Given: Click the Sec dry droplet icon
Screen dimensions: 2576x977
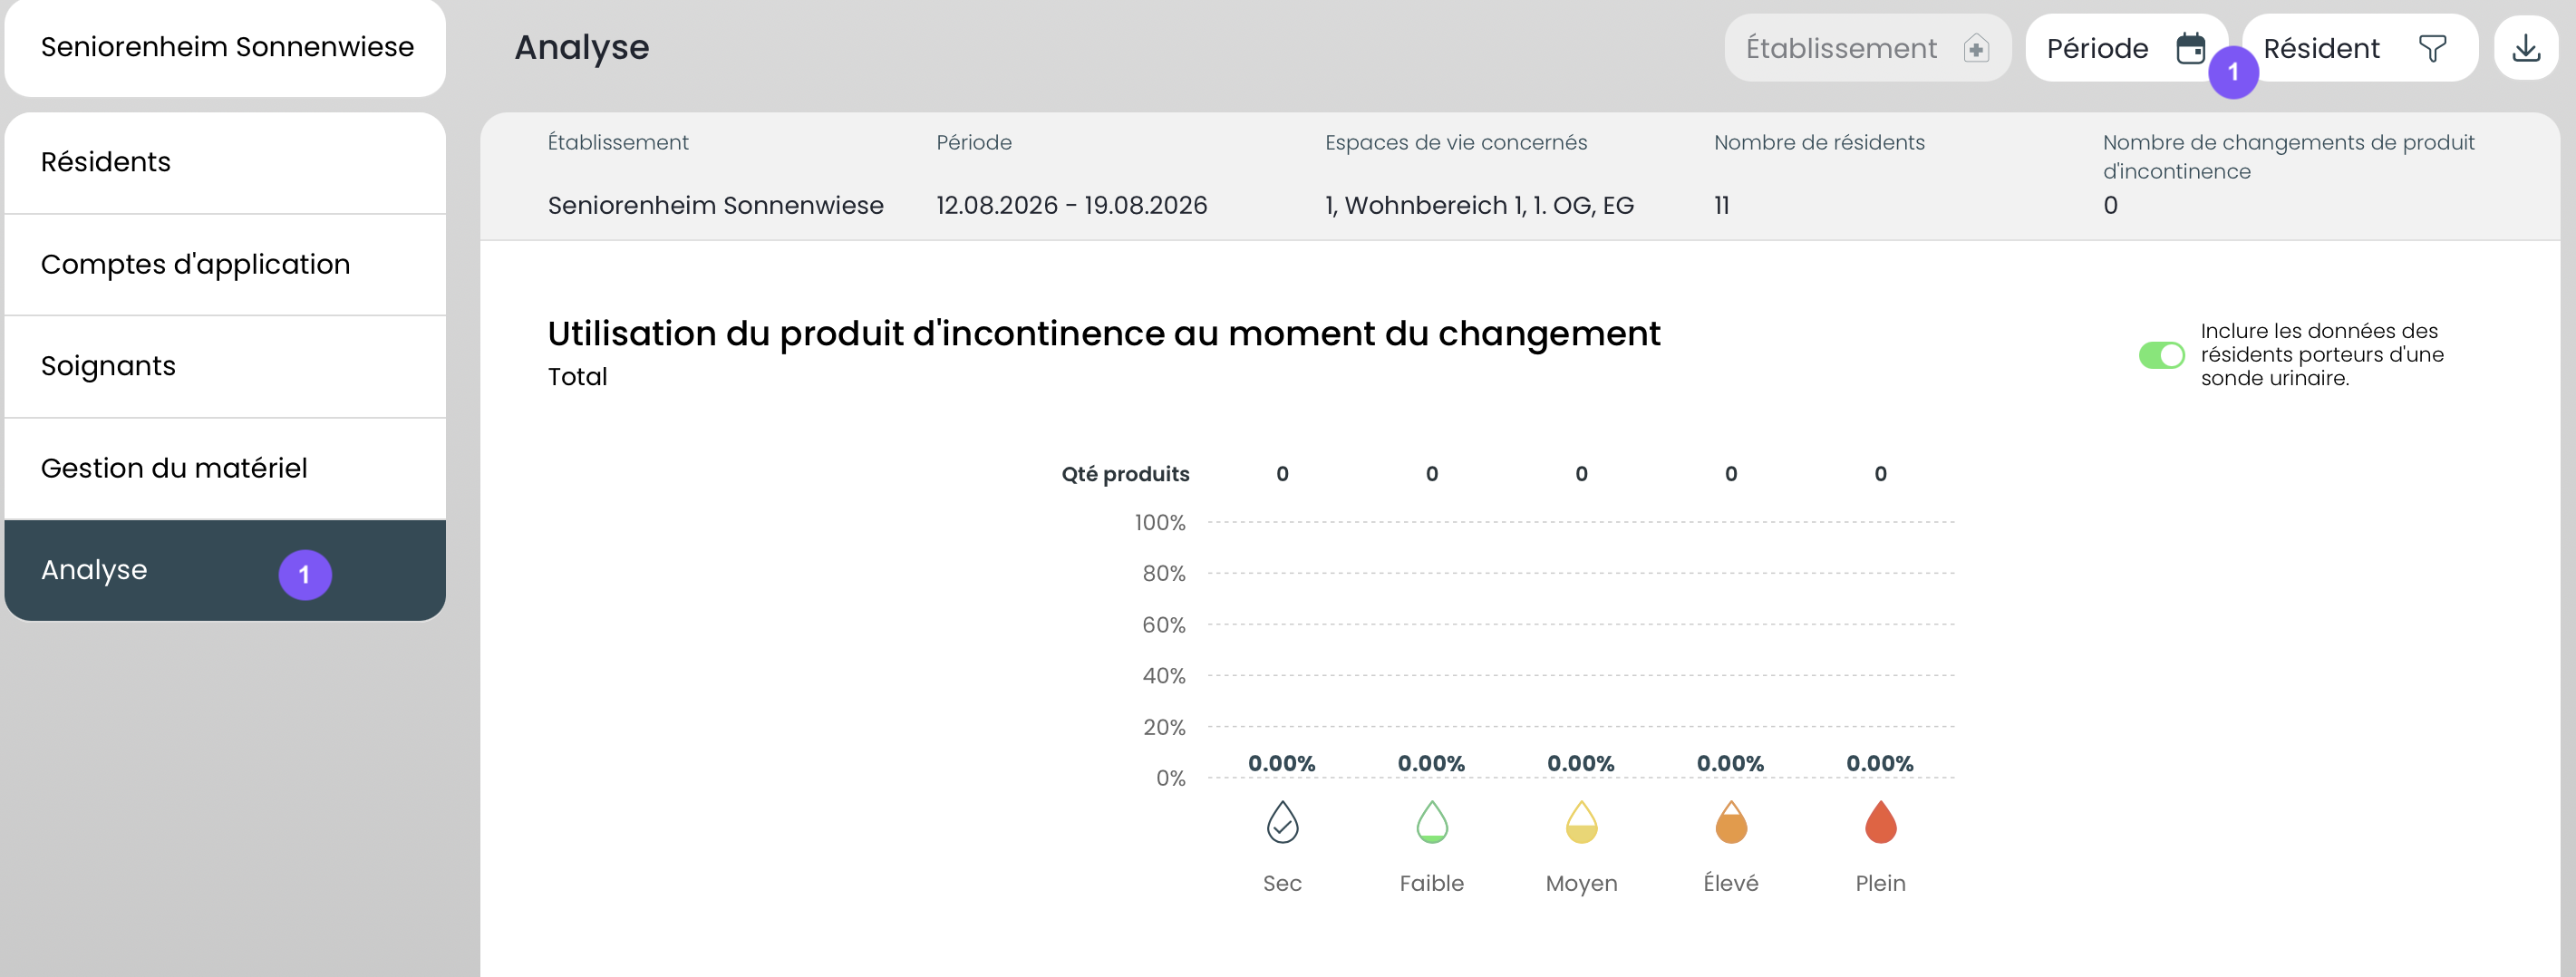Looking at the screenshot, I should [x=1282, y=822].
